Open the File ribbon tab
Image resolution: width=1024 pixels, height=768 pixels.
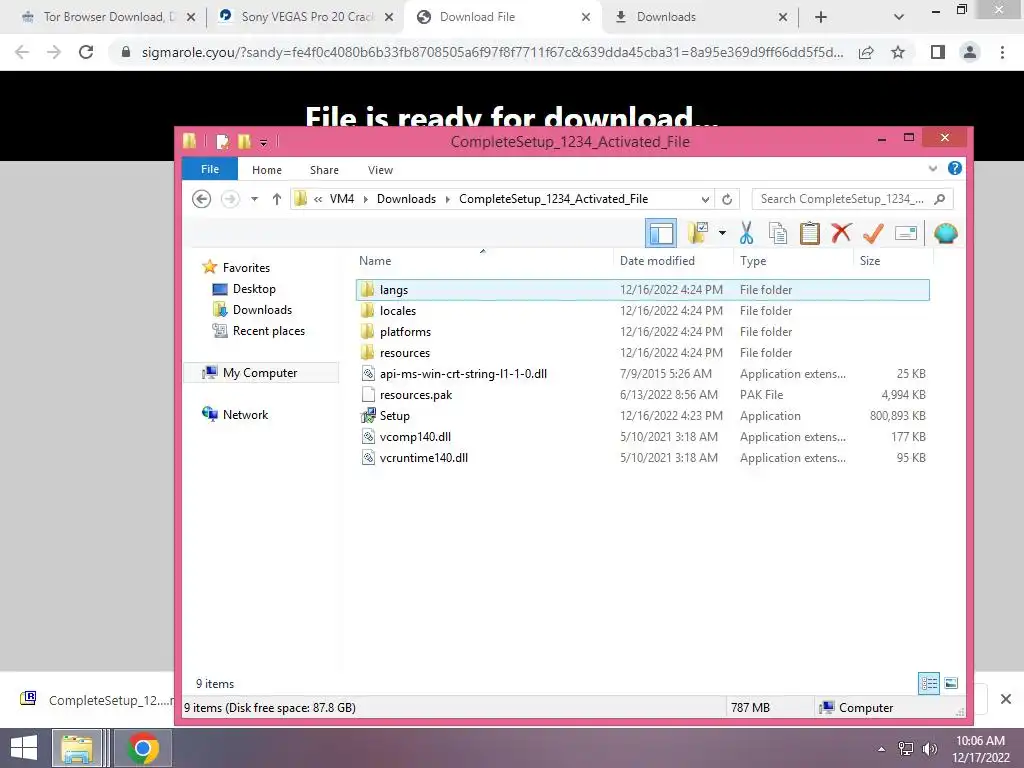click(x=210, y=169)
